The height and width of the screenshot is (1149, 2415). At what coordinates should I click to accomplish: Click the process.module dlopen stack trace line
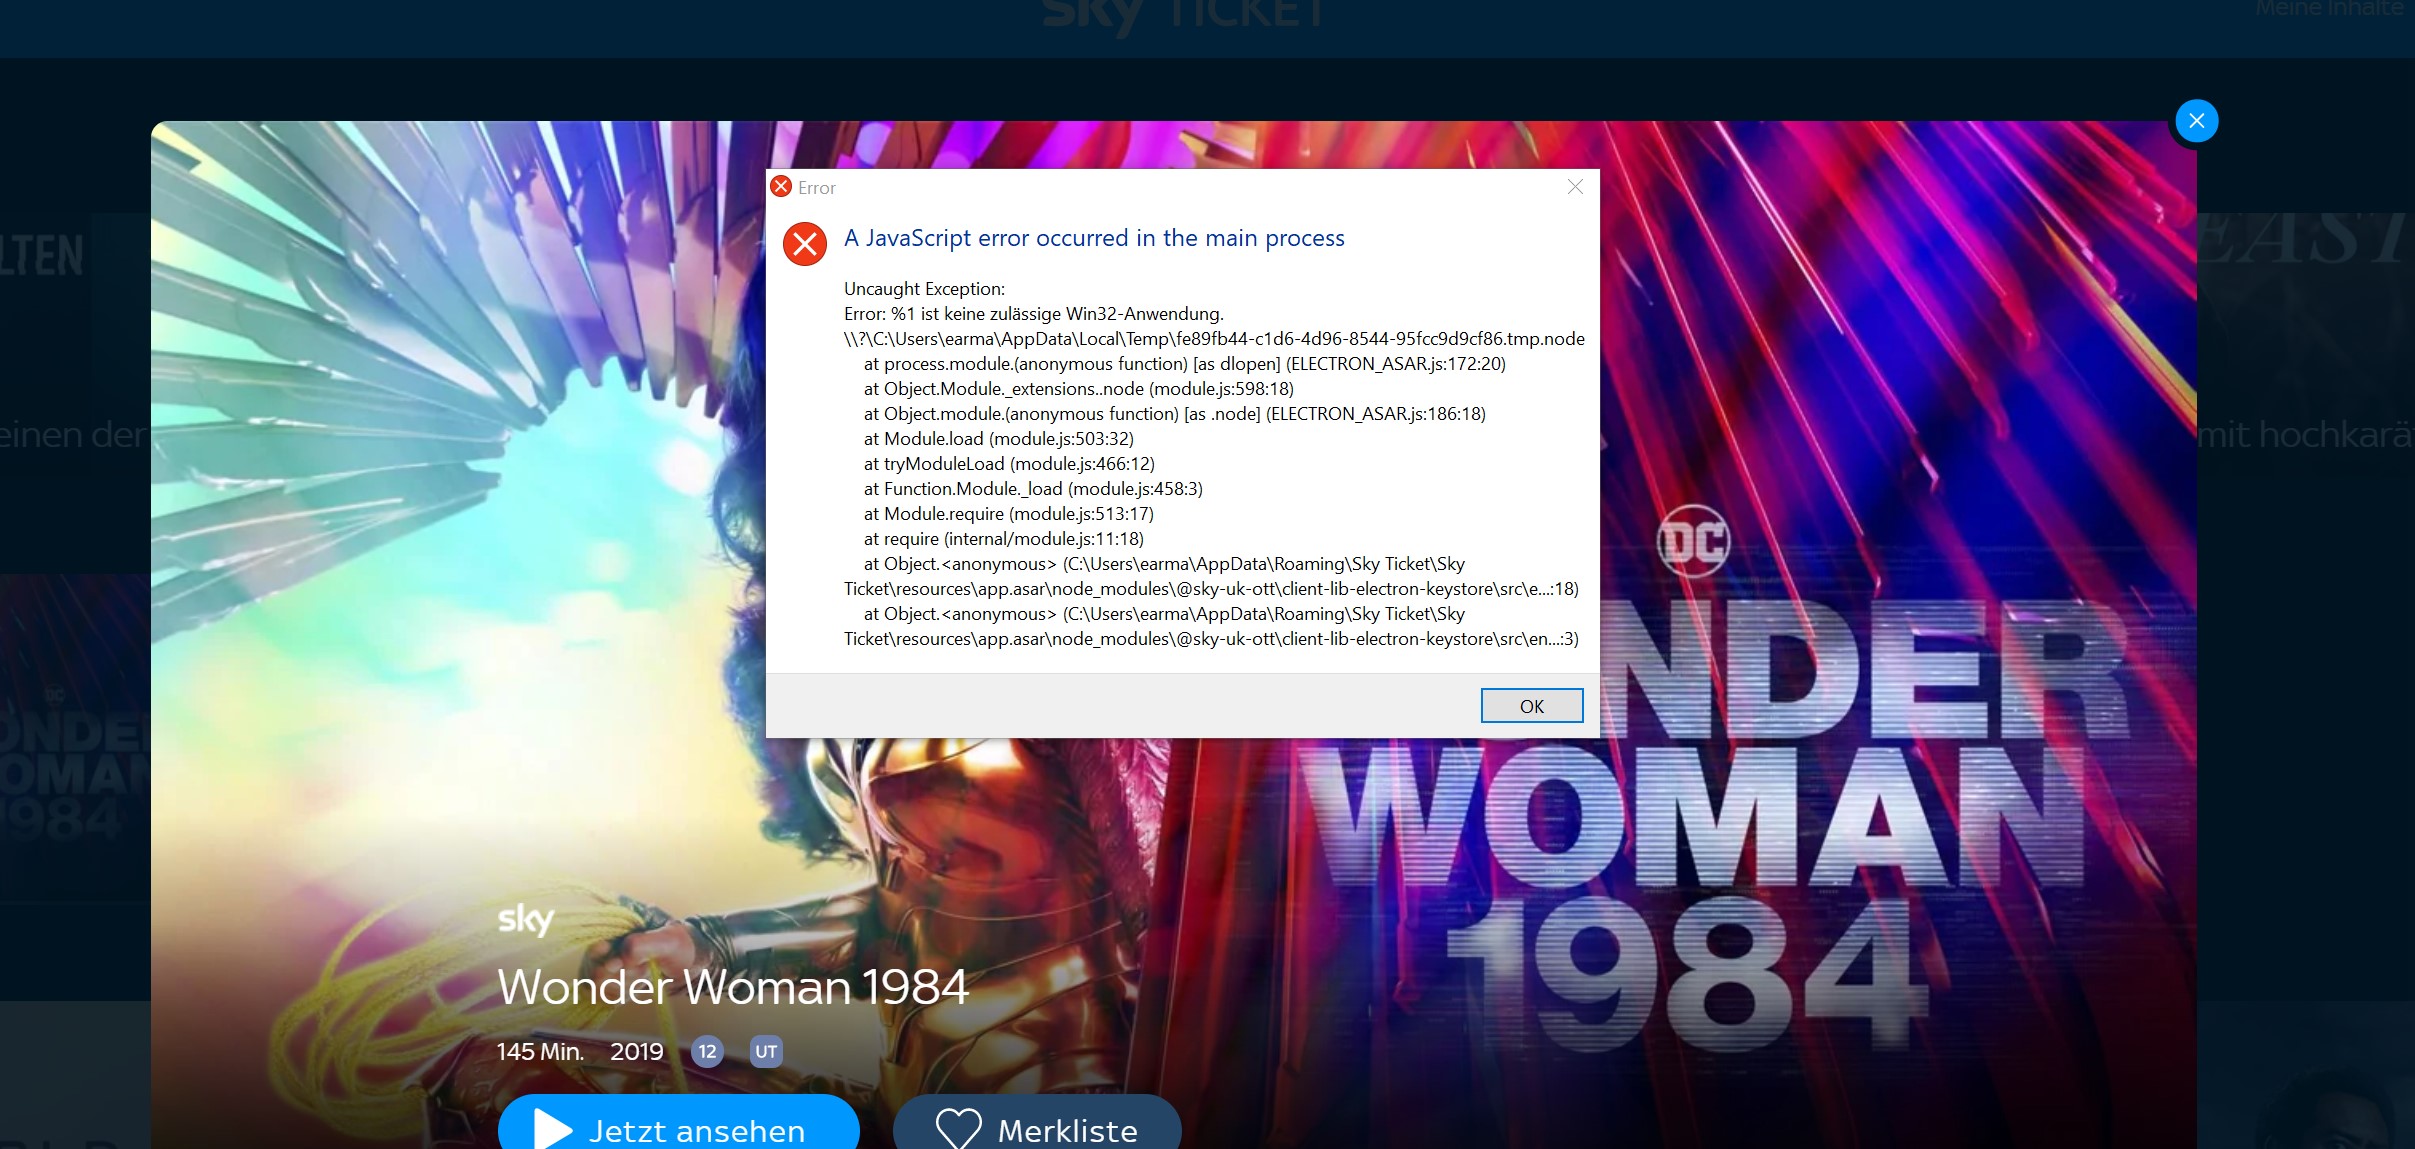click(x=1184, y=364)
